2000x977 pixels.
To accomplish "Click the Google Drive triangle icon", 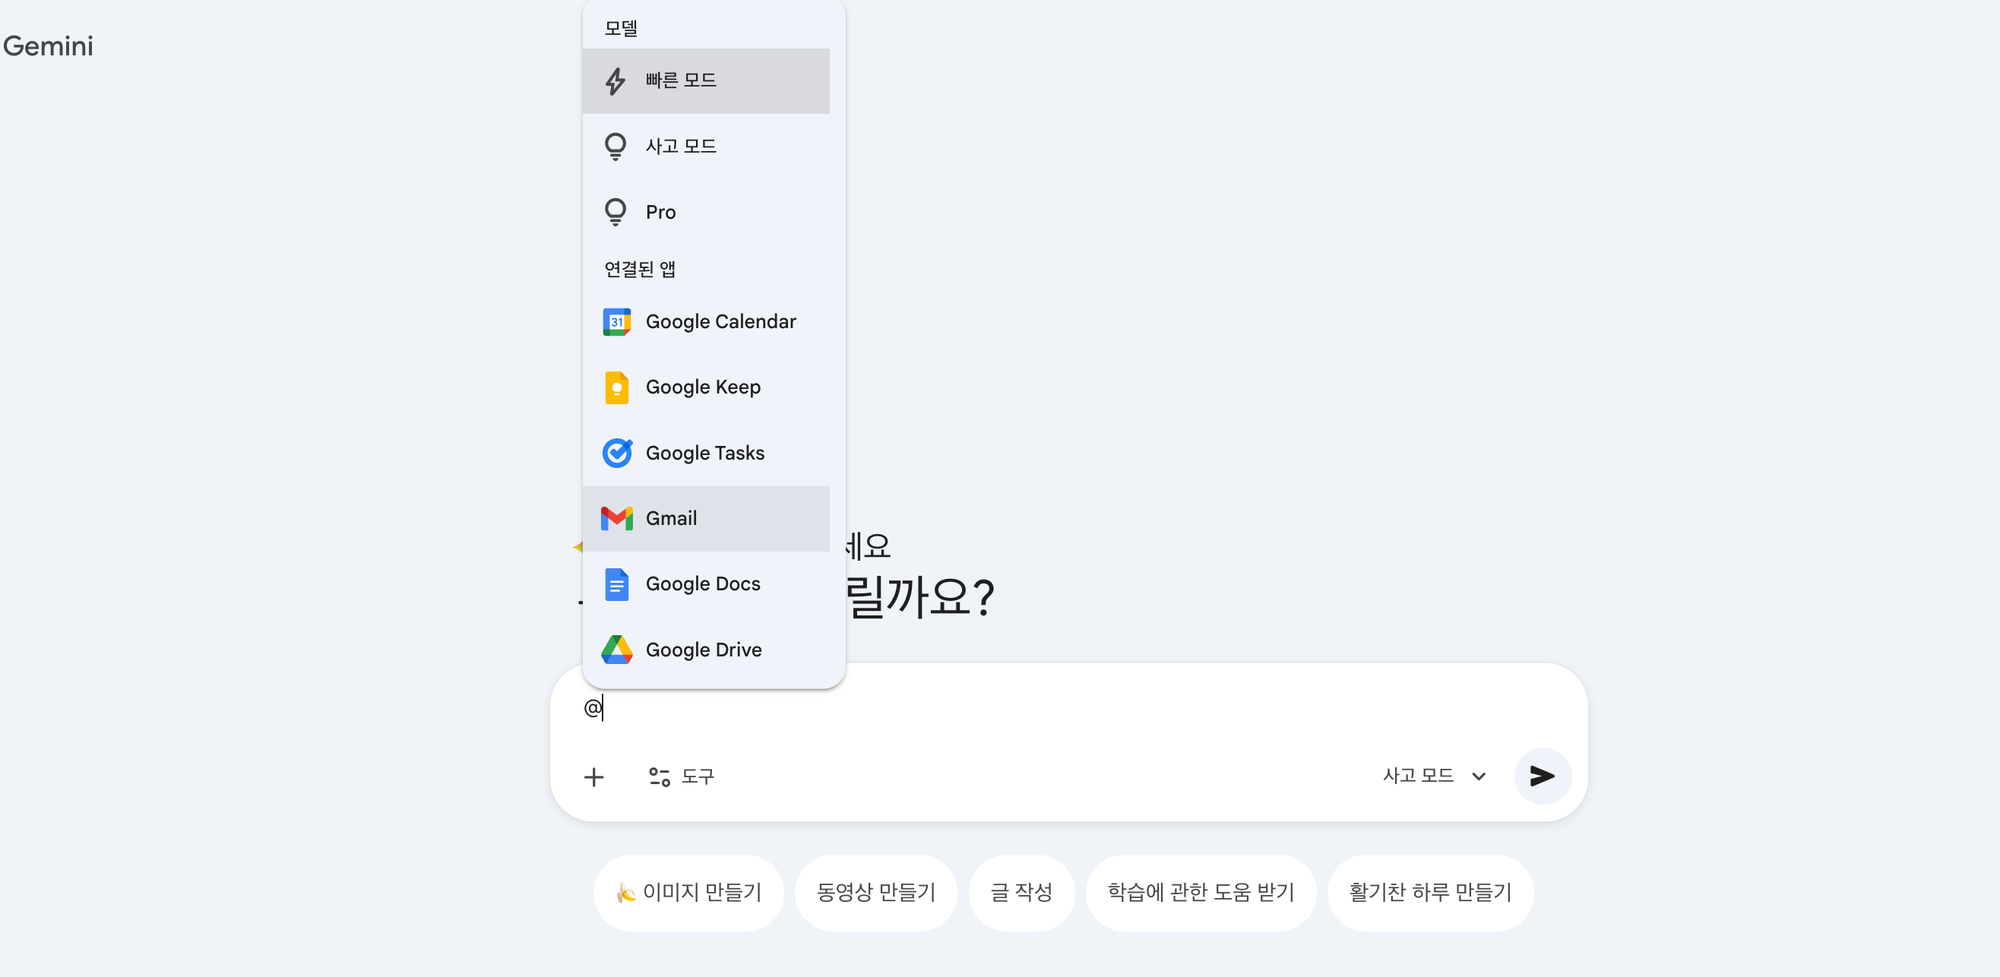I will click(x=617, y=650).
